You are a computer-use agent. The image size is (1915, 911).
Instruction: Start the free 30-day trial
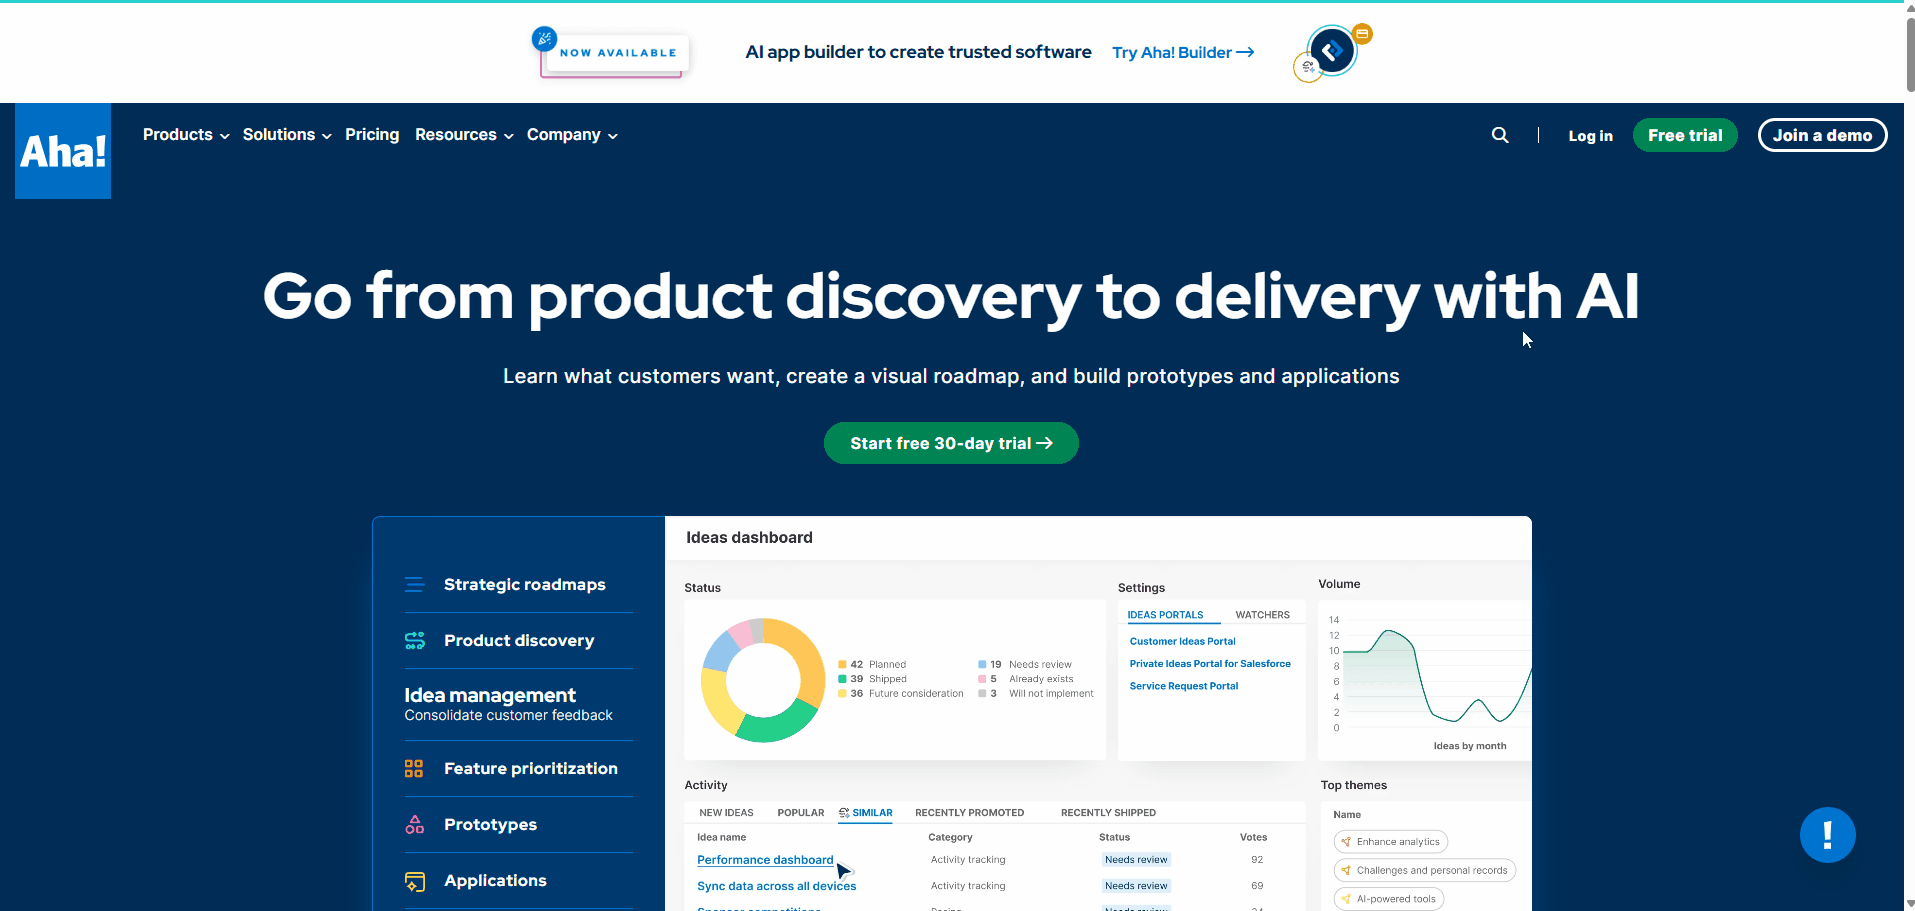951,443
